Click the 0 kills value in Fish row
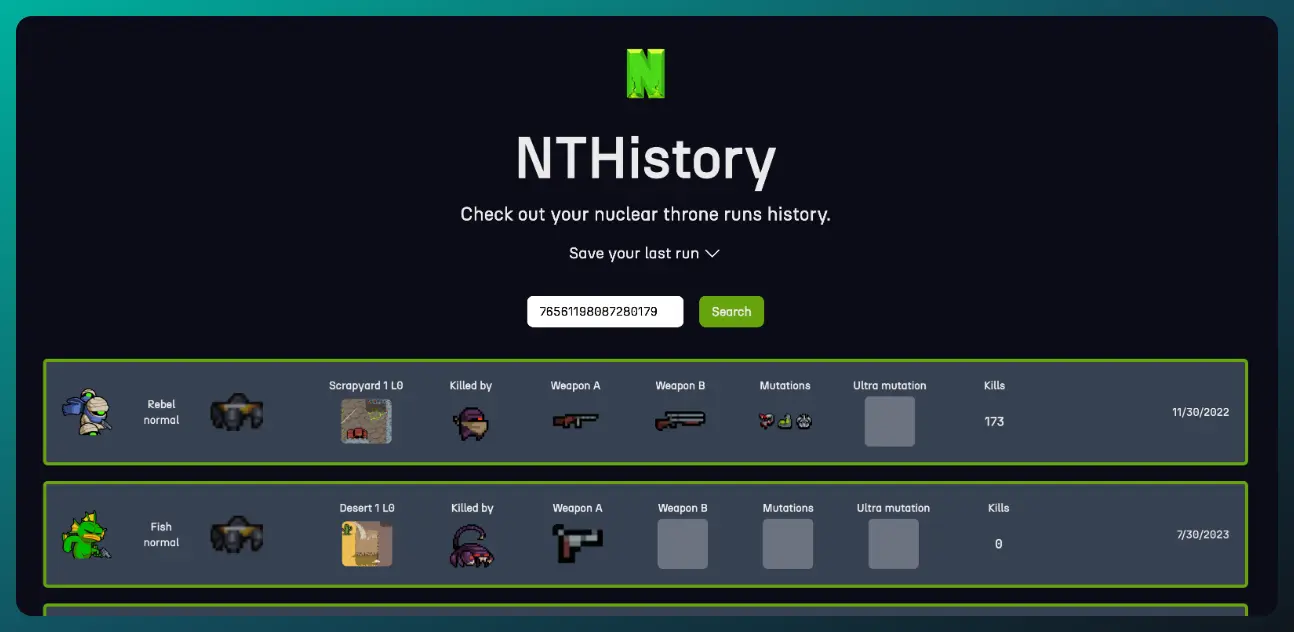1294x632 pixels. tap(998, 544)
